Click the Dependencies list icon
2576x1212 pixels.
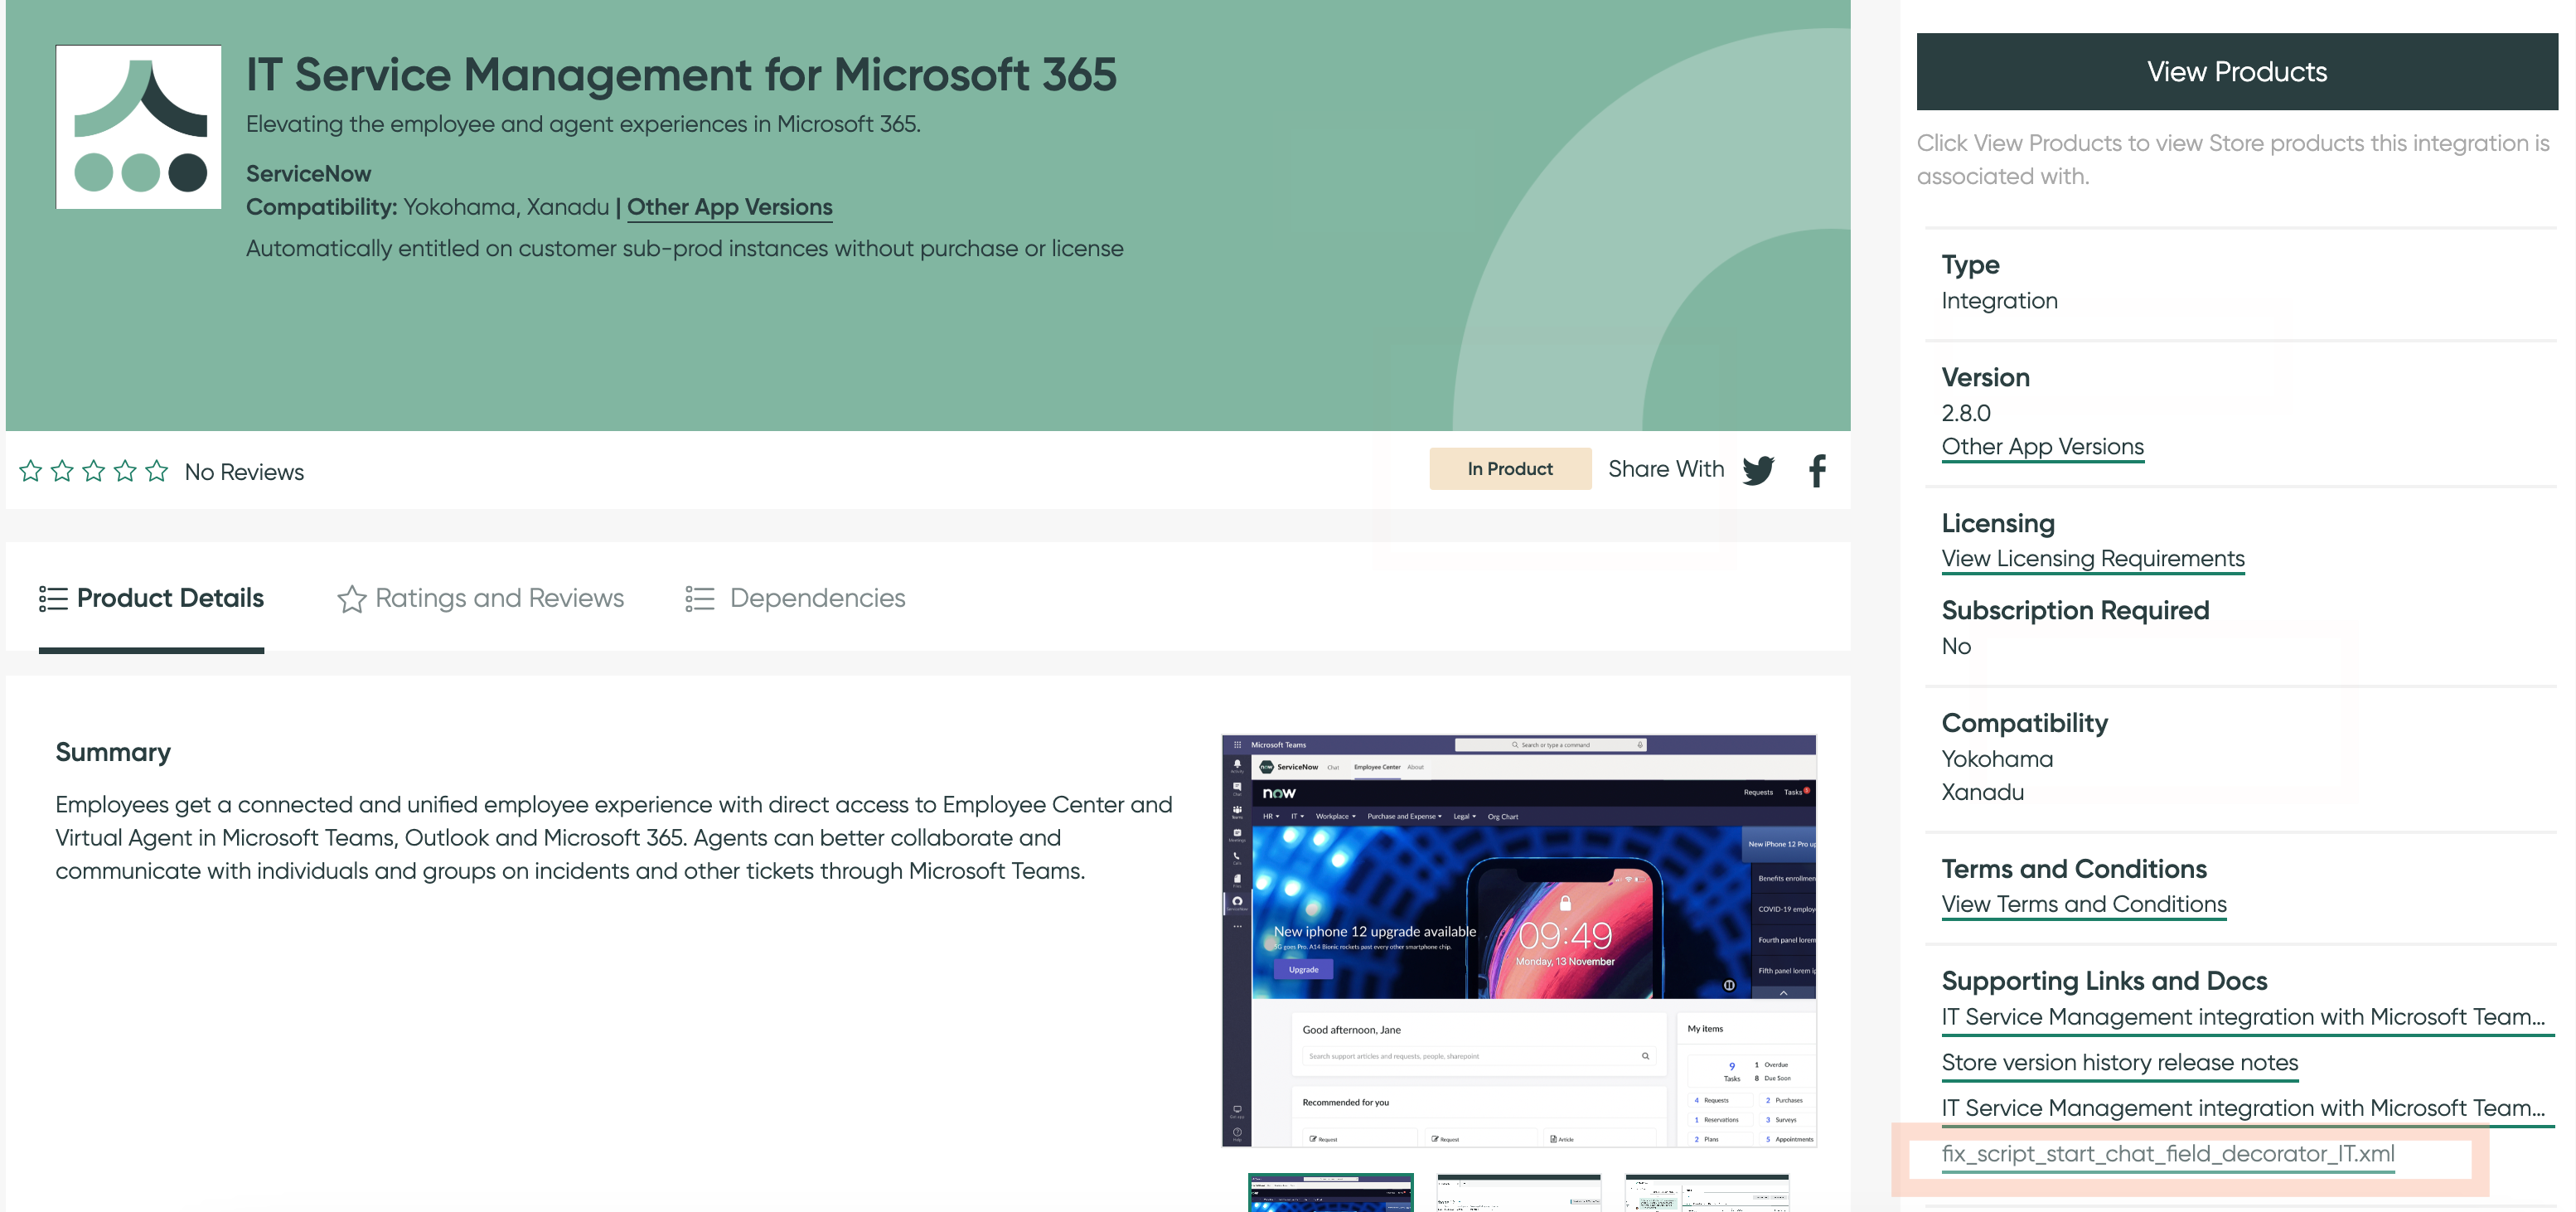(700, 598)
